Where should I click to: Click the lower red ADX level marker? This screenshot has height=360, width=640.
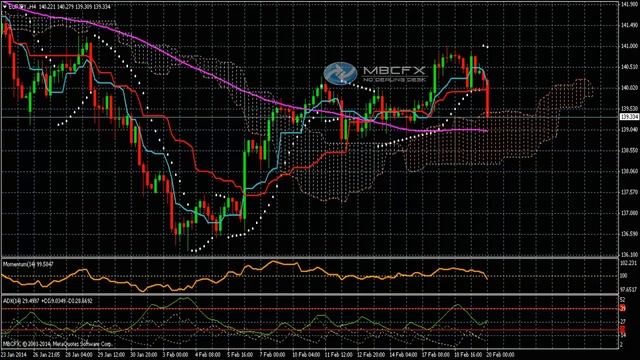[623, 329]
